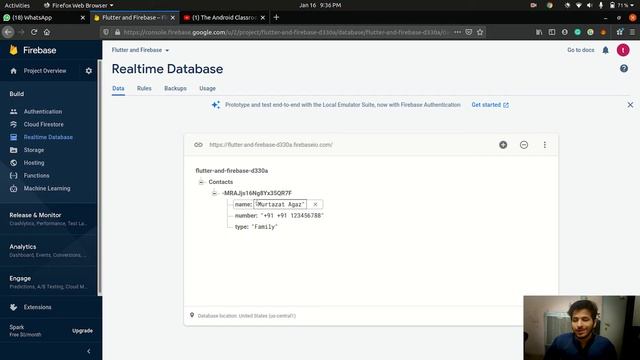
Task: Open Storage section
Action: coord(33,150)
